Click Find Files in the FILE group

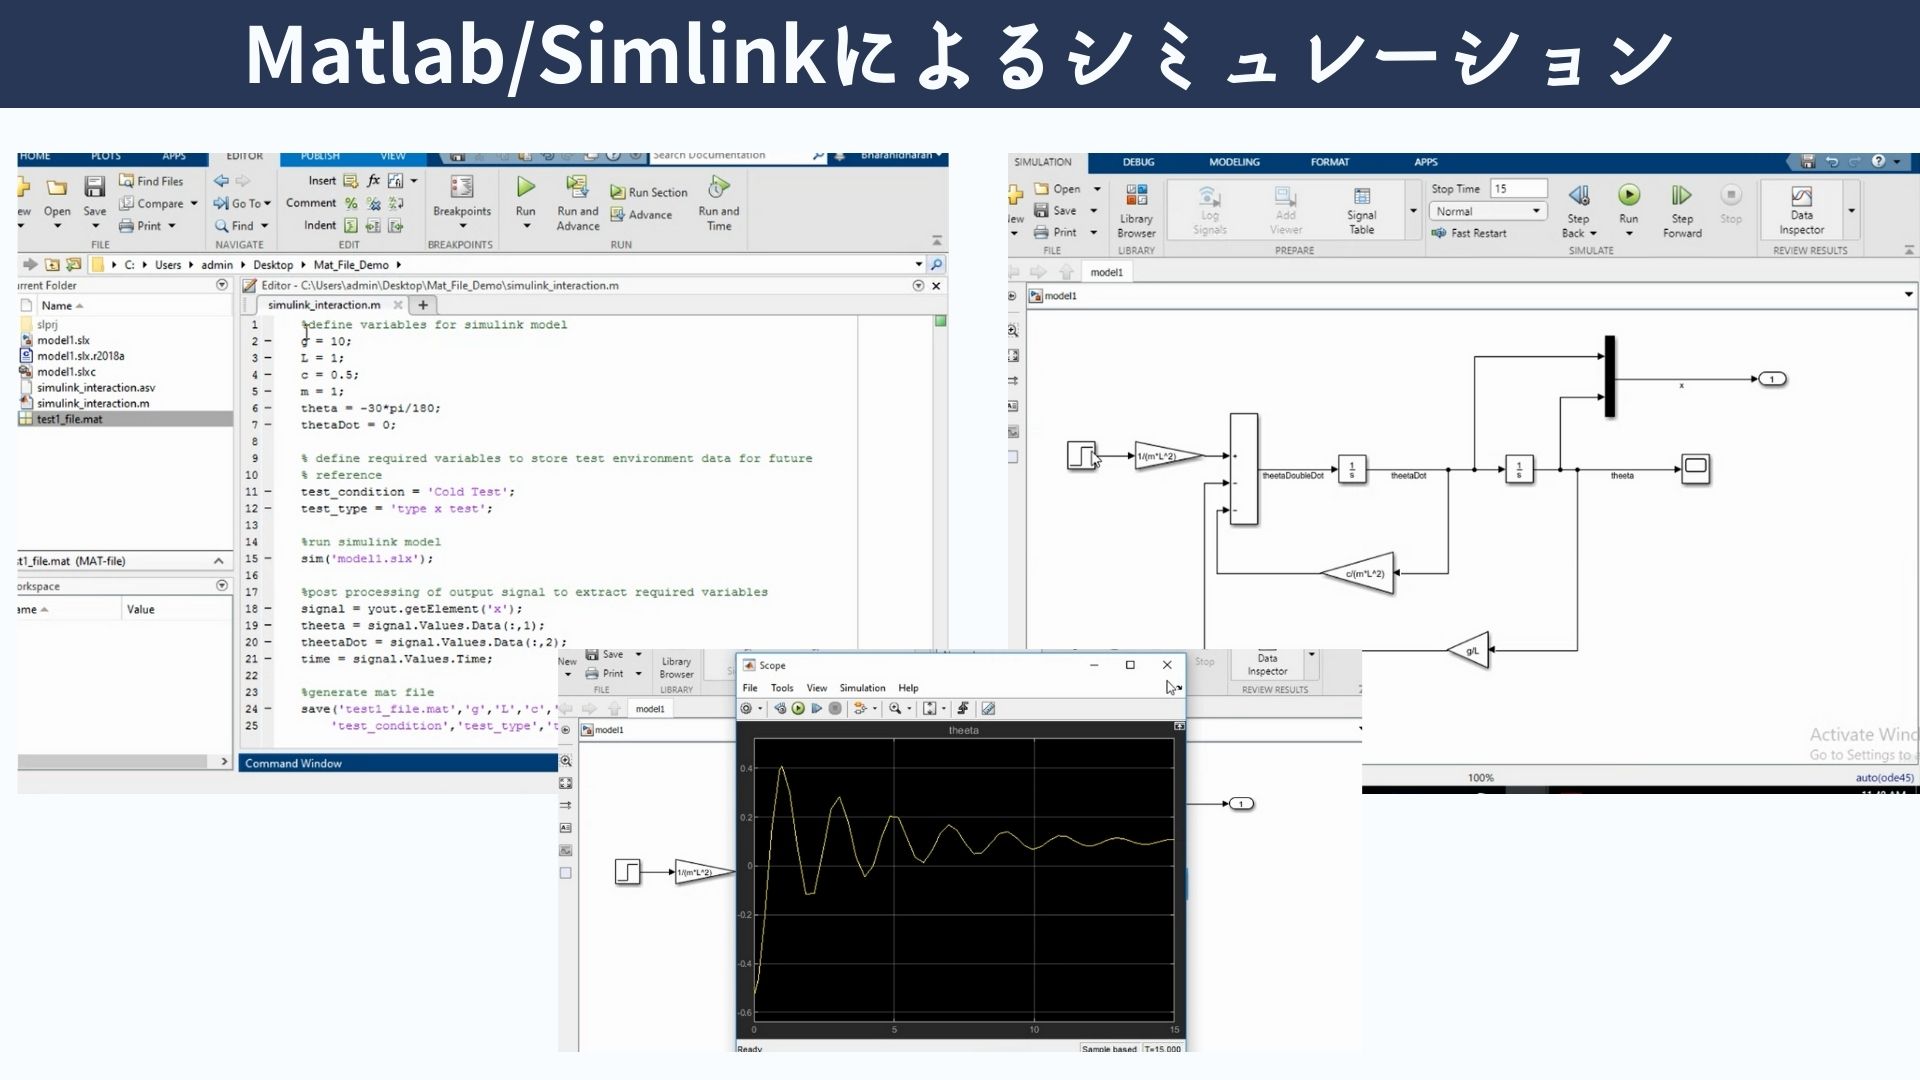coord(151,181)
